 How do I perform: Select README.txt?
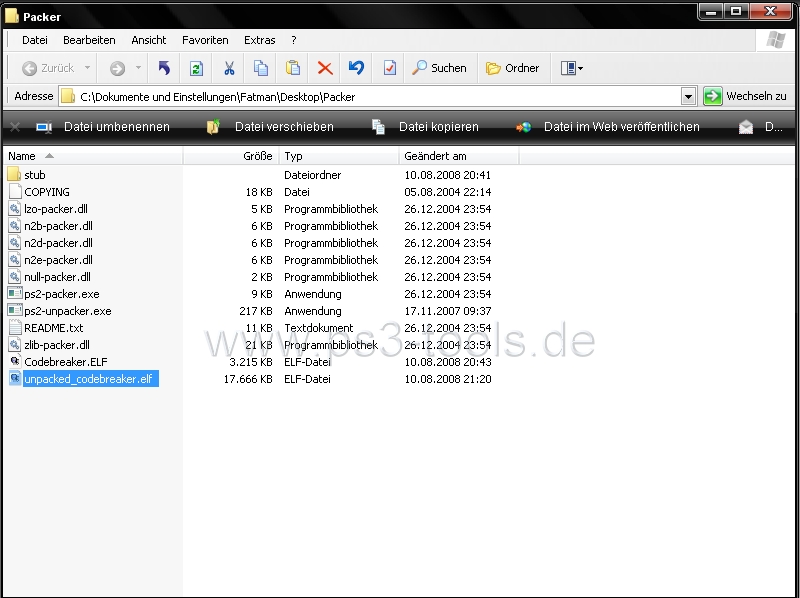pos(54,328)
